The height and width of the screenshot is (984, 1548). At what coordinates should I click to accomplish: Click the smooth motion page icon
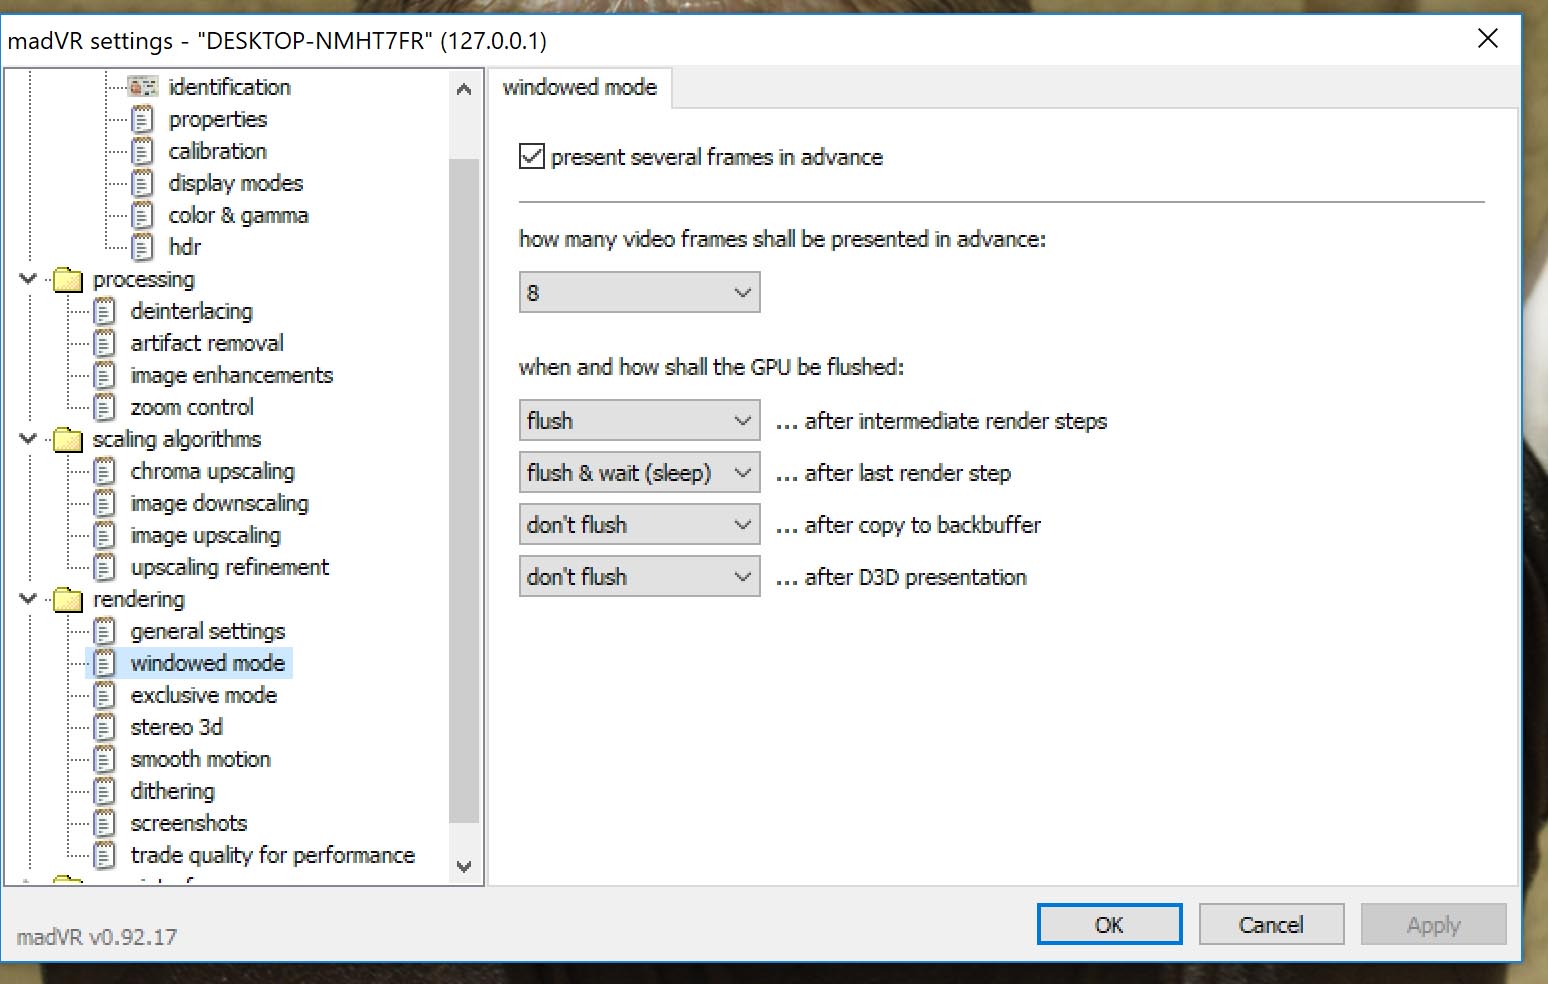point(105,759)
